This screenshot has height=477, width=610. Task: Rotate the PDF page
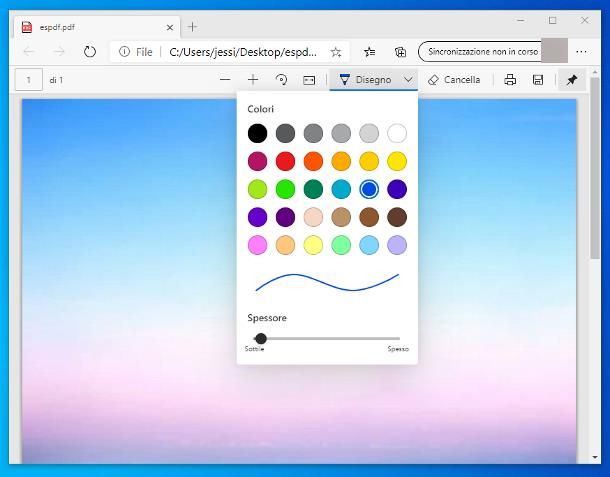pos(281,80)
